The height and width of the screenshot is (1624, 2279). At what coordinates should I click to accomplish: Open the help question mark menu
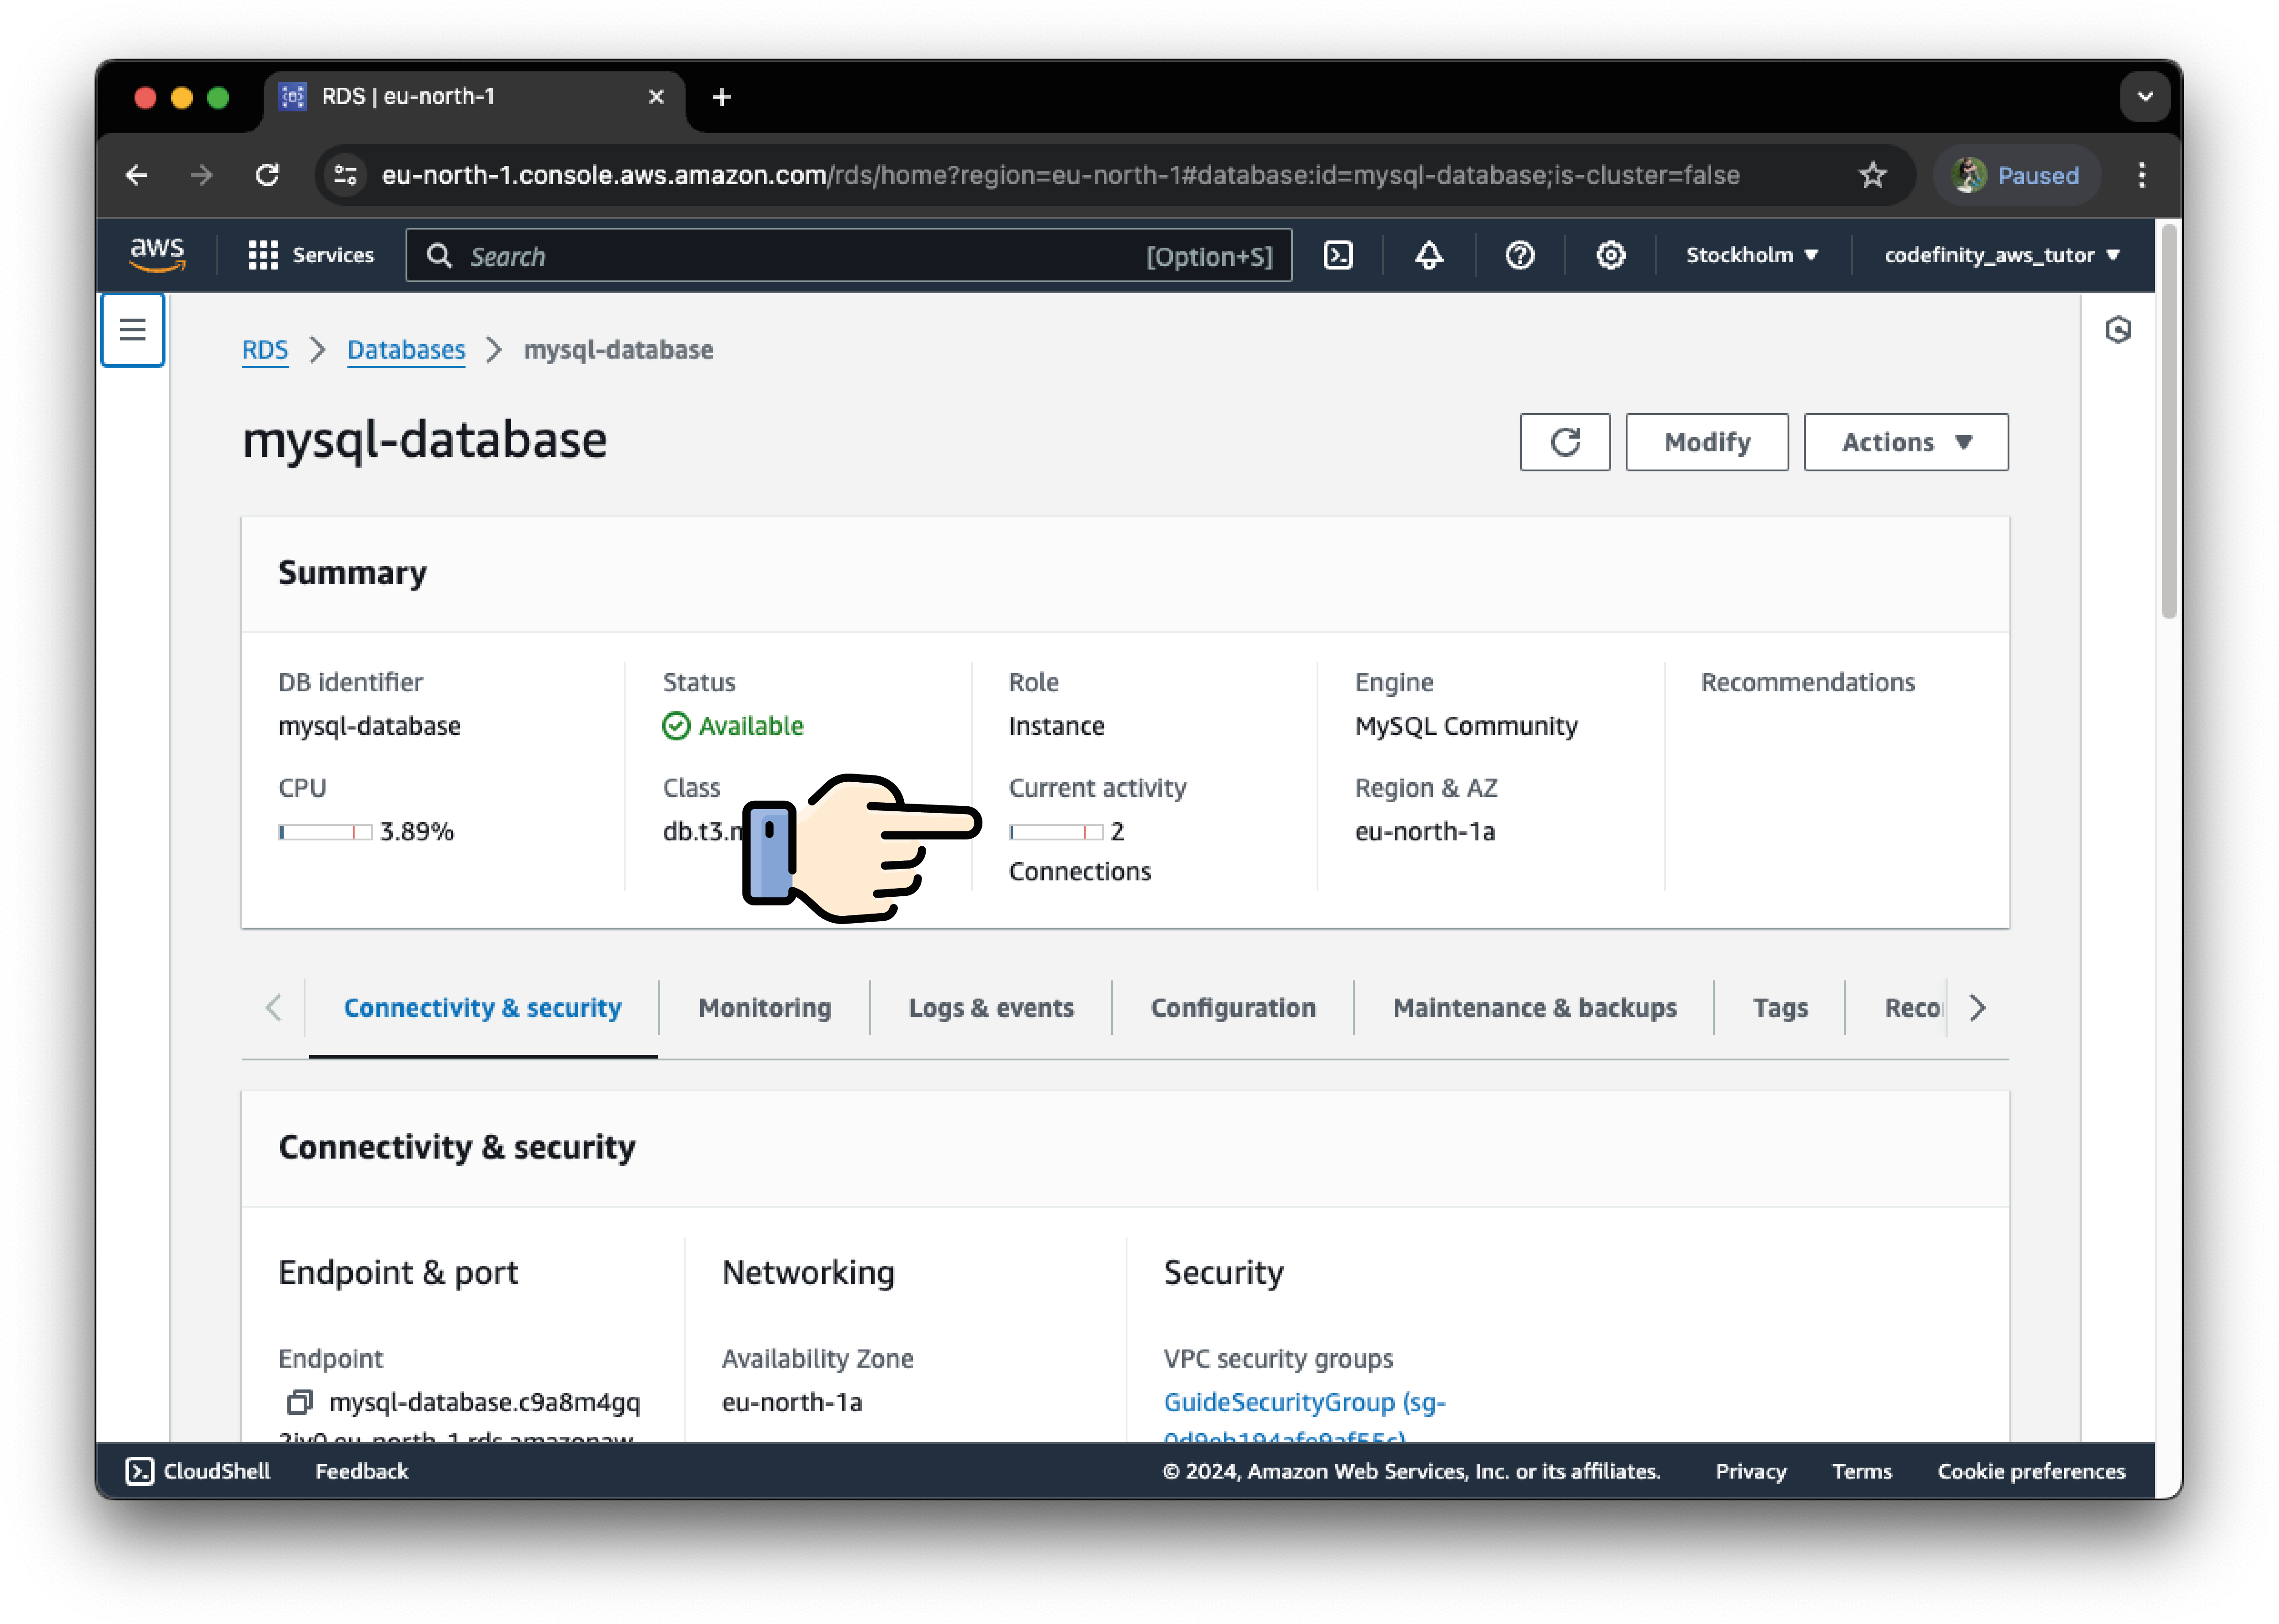pyautogui.click(x=1519, y=255)
